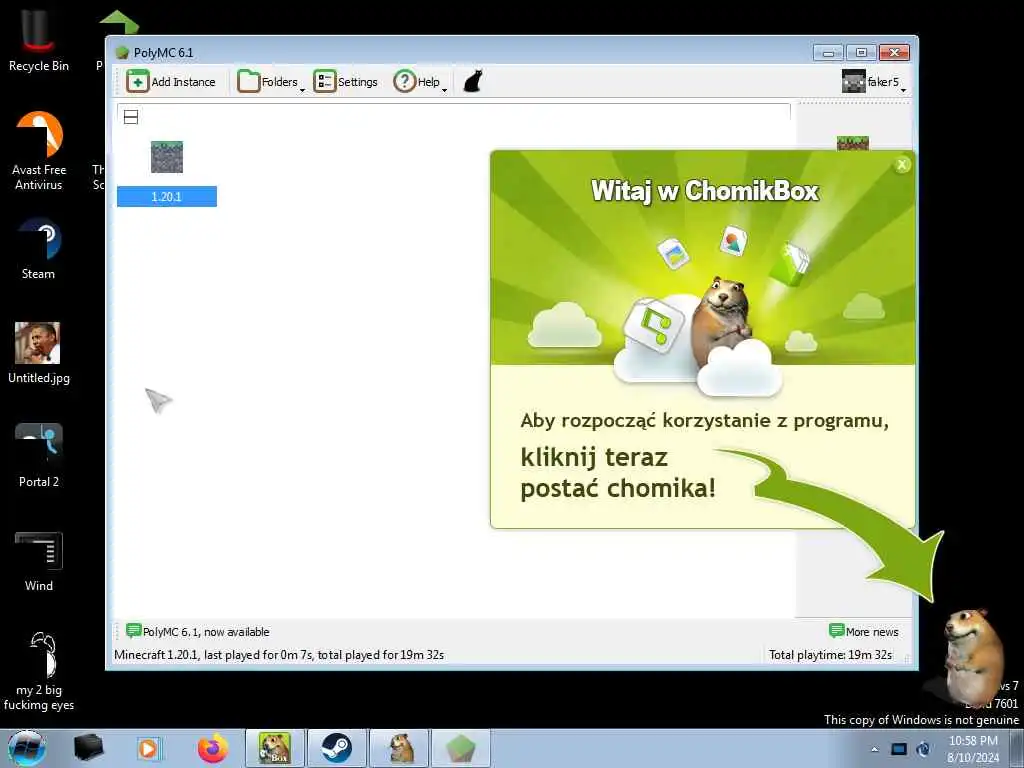Viewport: 1024px width, 768px height.
Task: Click the news speech bubble icon
Action: 133,631
